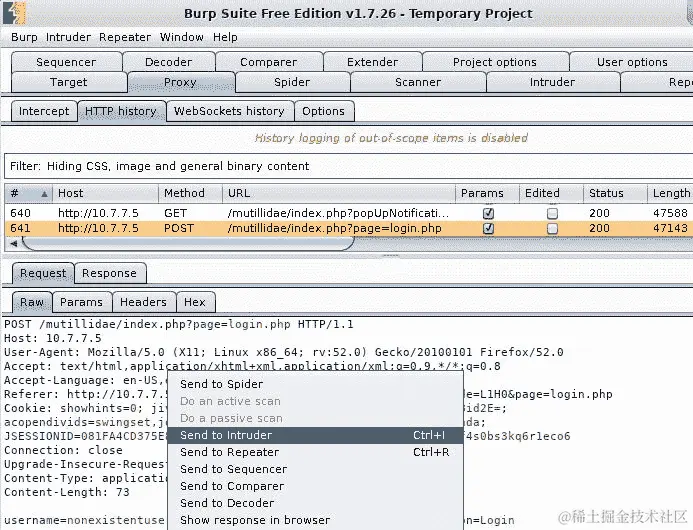Image resolution: width=693 pixels, height=530 pixels.
Task: Switch to the Headers view tab
Action: click(x=144, y=302)
